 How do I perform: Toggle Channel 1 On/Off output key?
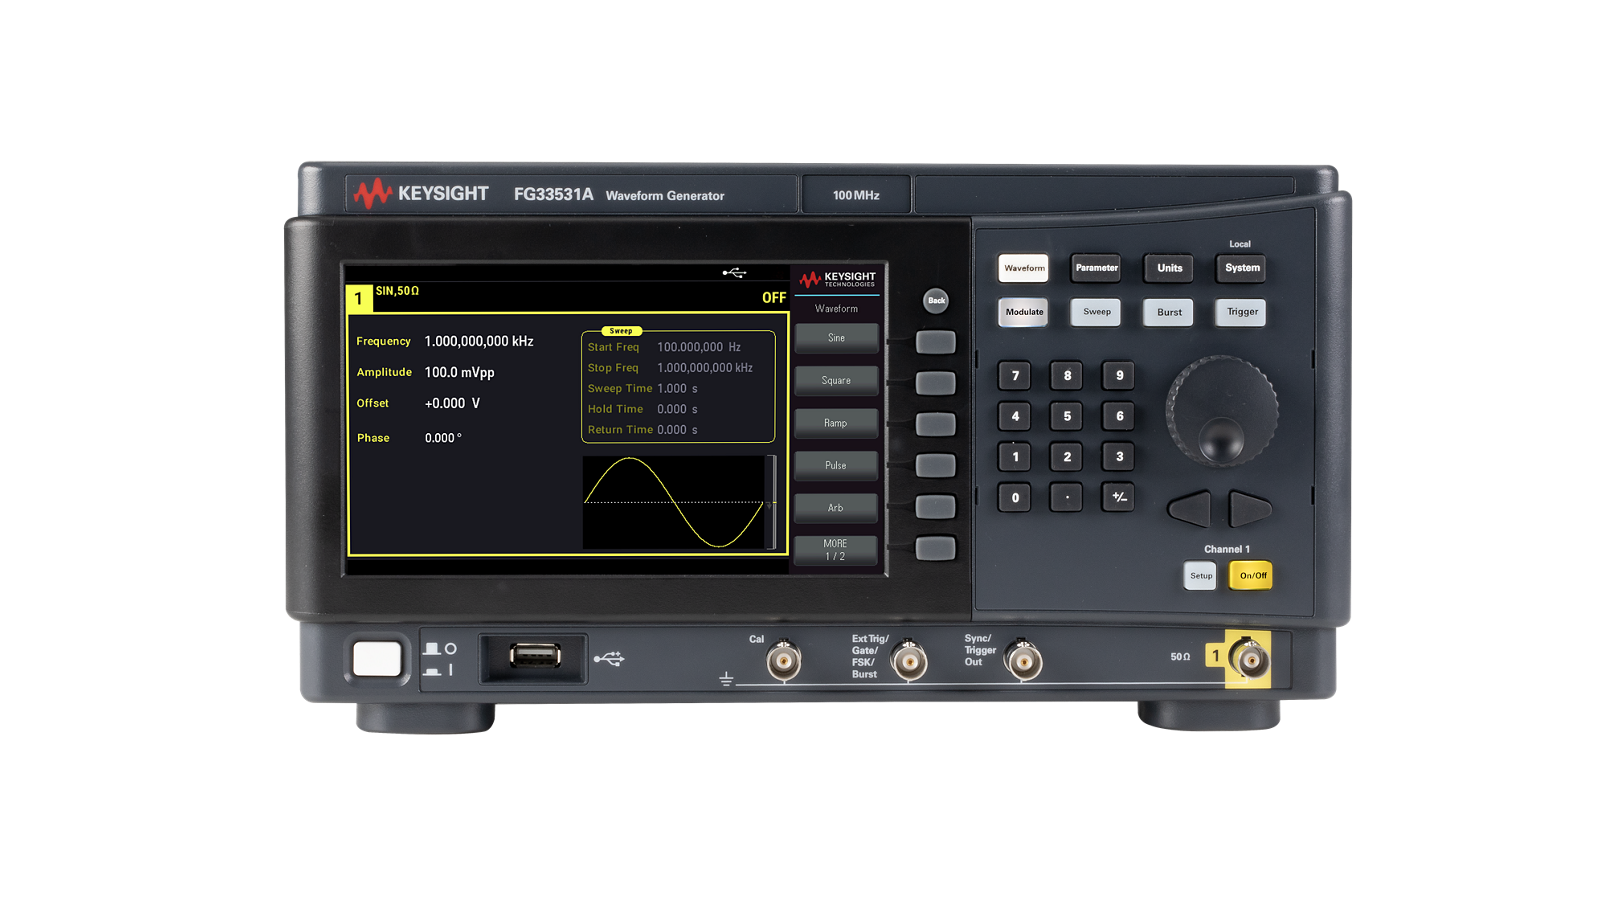tap(1251, 575)
